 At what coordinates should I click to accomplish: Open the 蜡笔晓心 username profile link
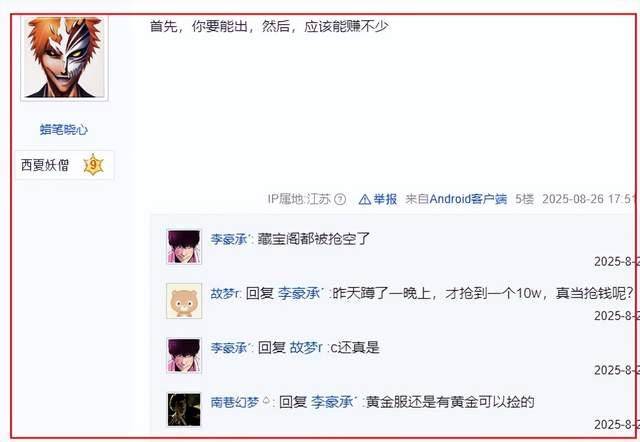(x=64, y=129)
